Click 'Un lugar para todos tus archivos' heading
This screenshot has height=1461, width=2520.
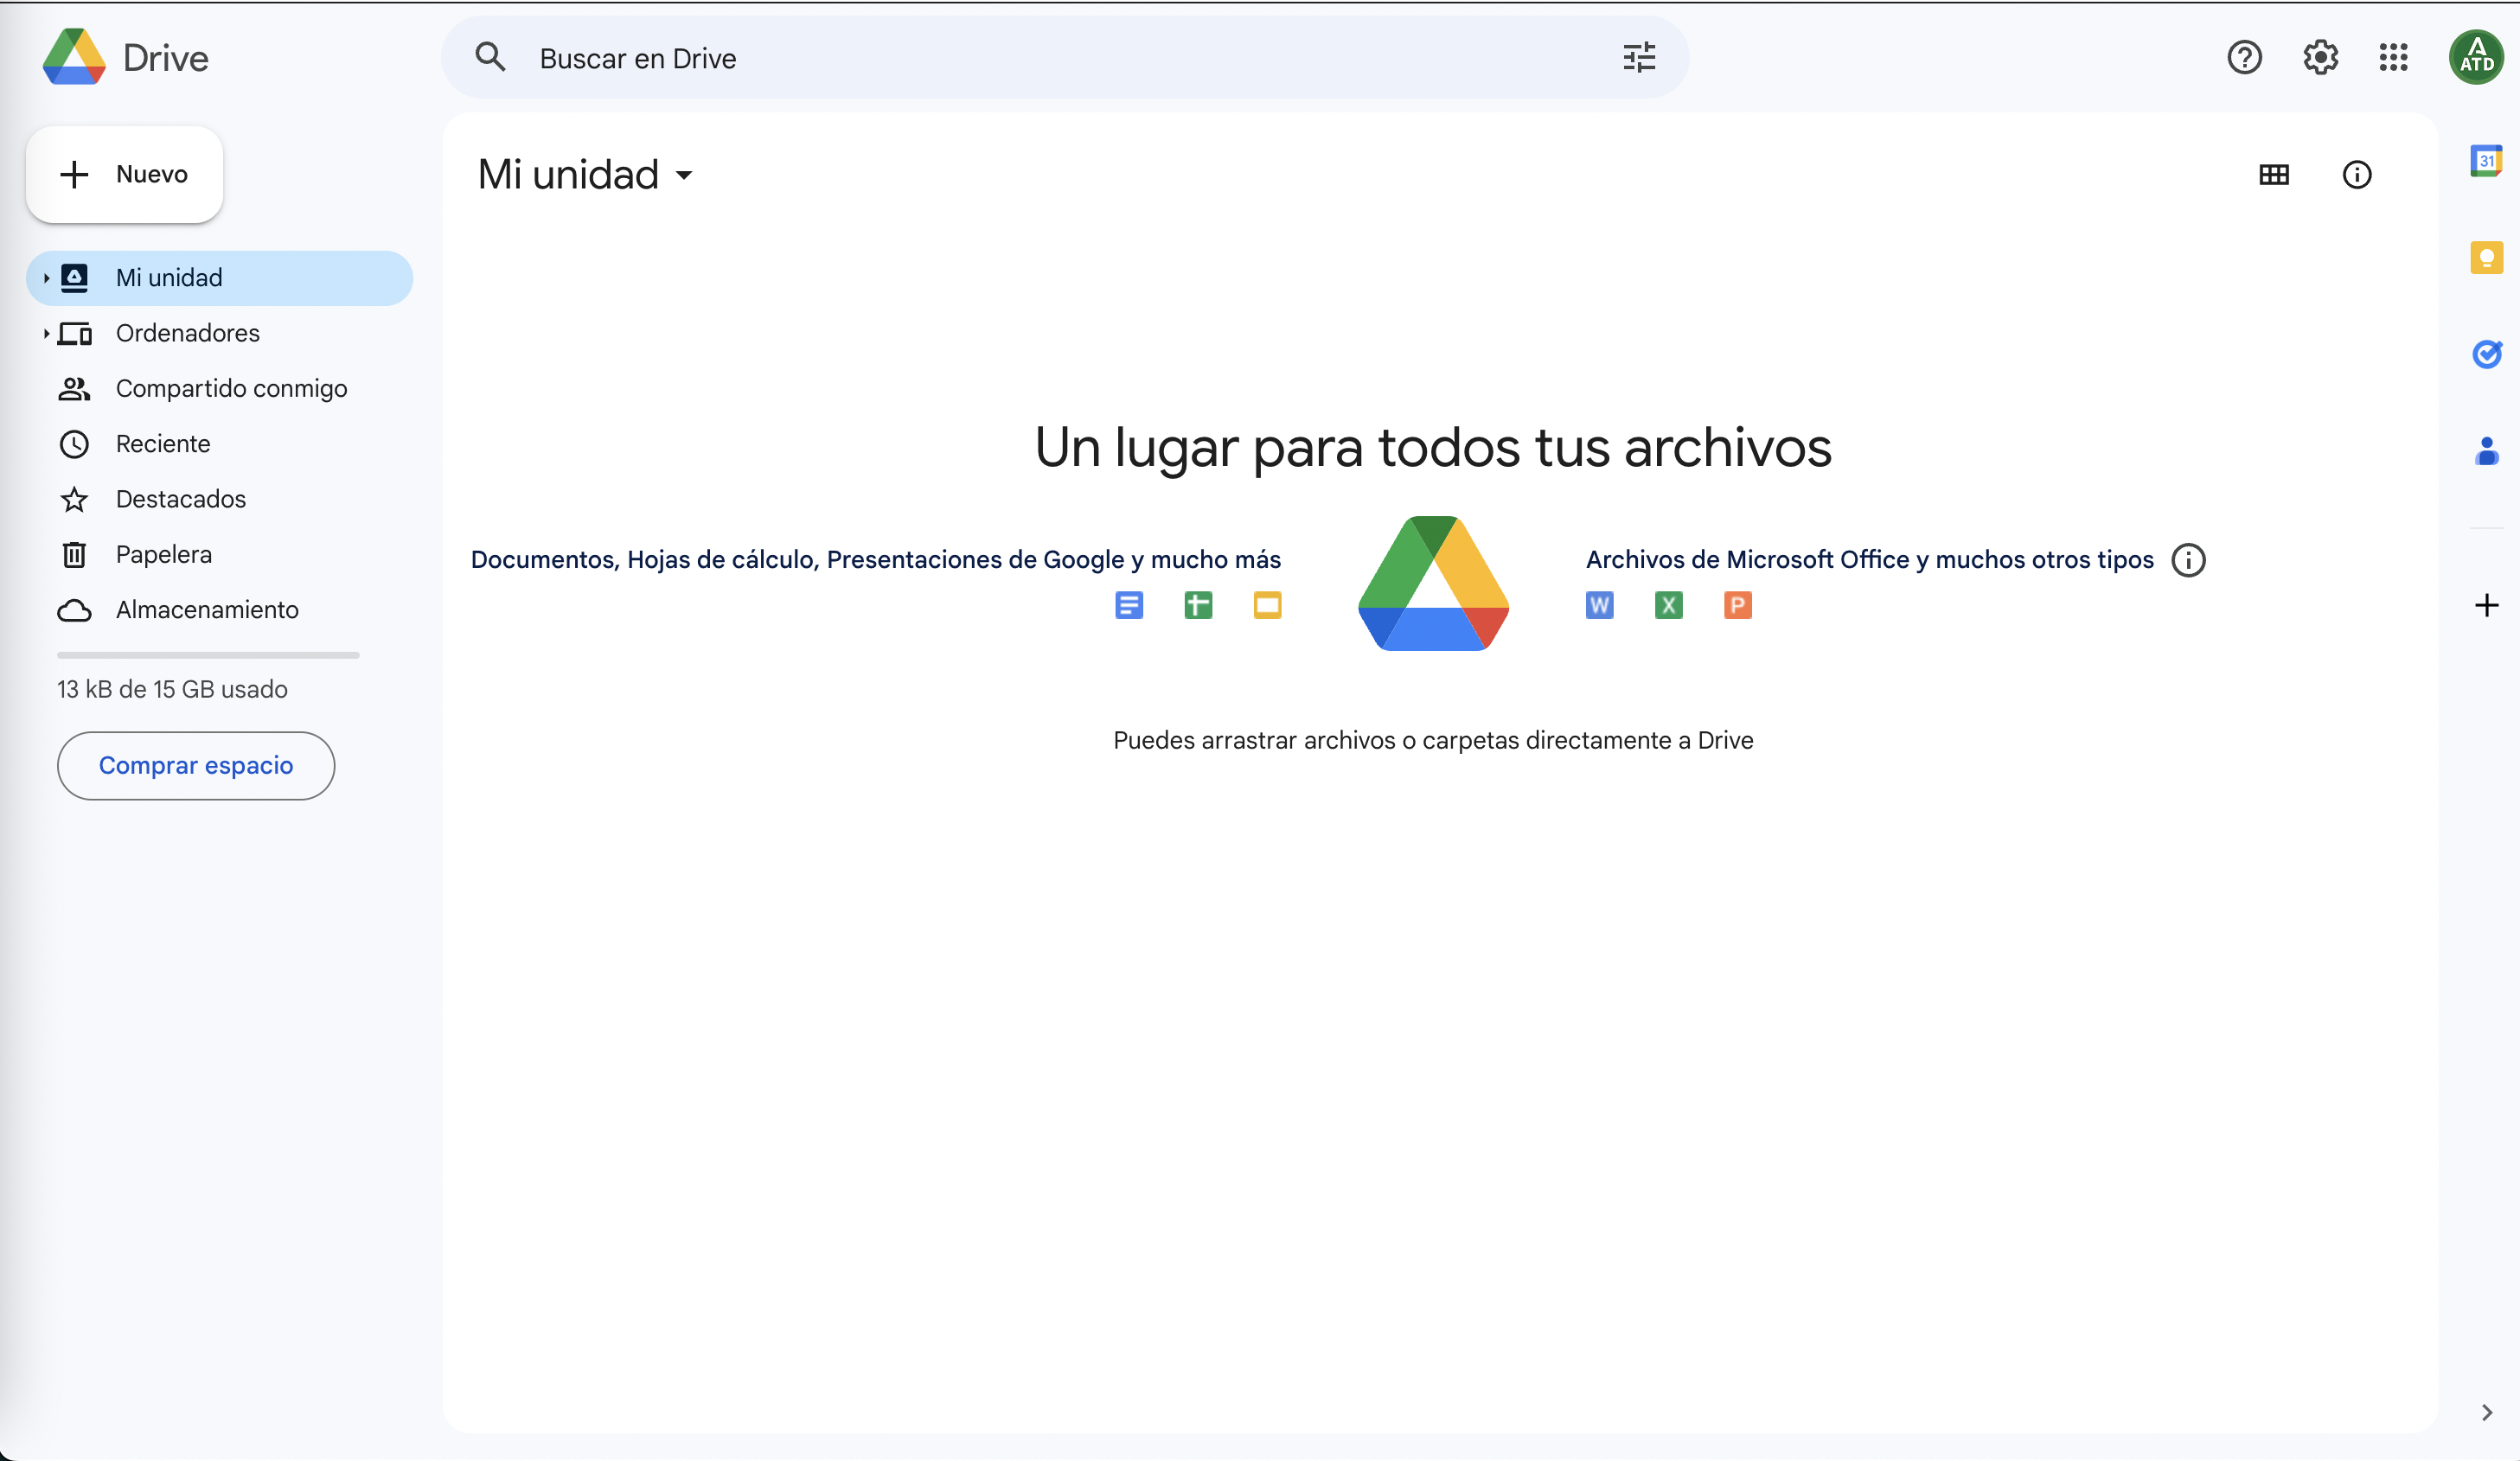click(1433, 447)
